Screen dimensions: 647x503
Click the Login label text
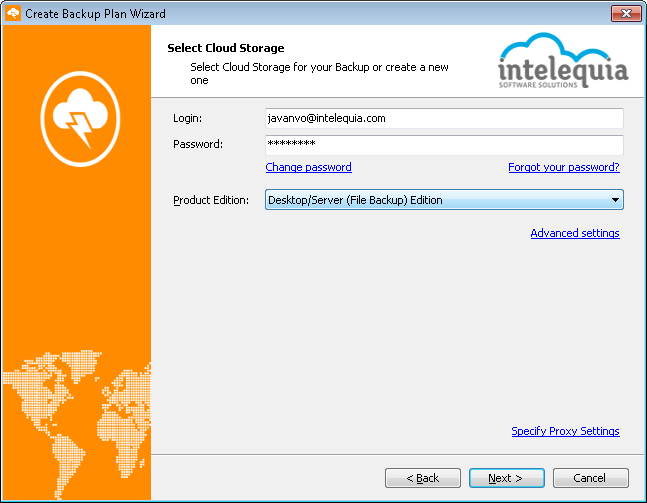tap(187, 118)
